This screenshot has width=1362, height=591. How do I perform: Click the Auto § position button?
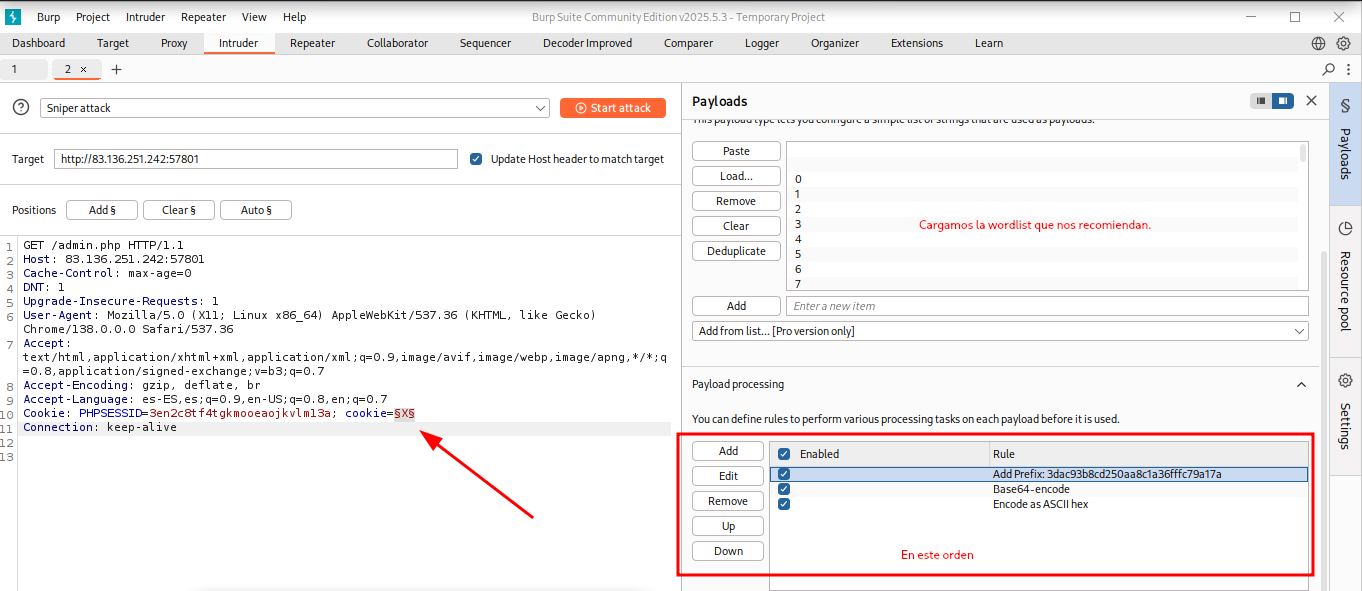[x=256, y=210]
